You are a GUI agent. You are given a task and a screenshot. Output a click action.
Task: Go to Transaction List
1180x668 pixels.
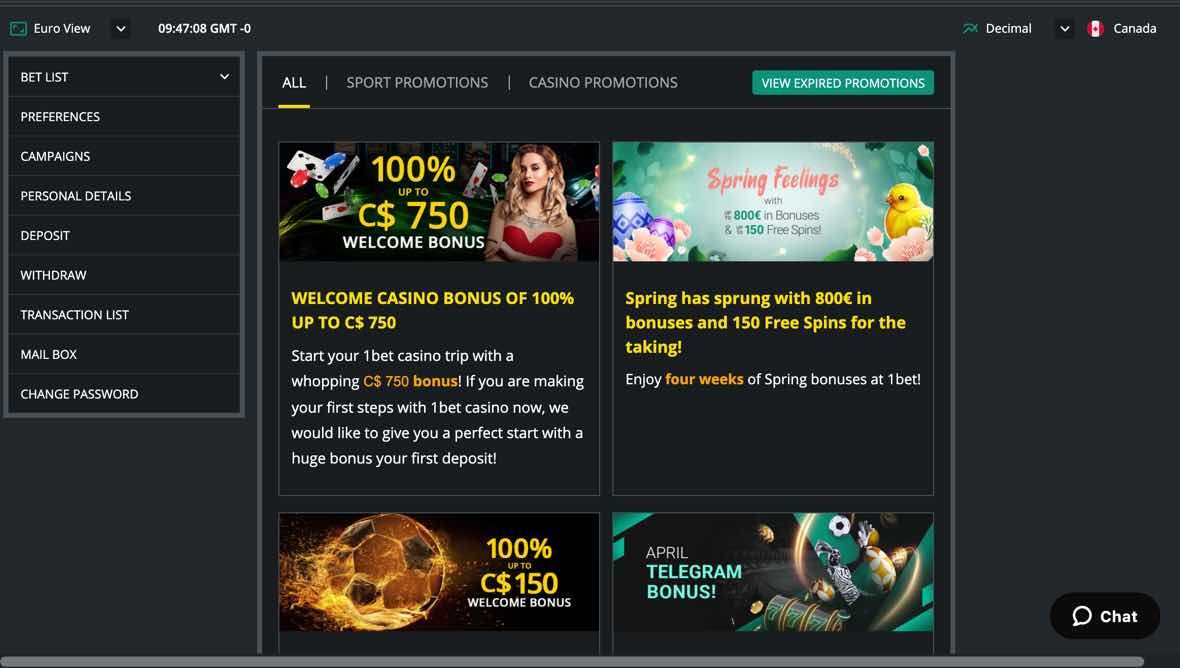tap(124, 314)
